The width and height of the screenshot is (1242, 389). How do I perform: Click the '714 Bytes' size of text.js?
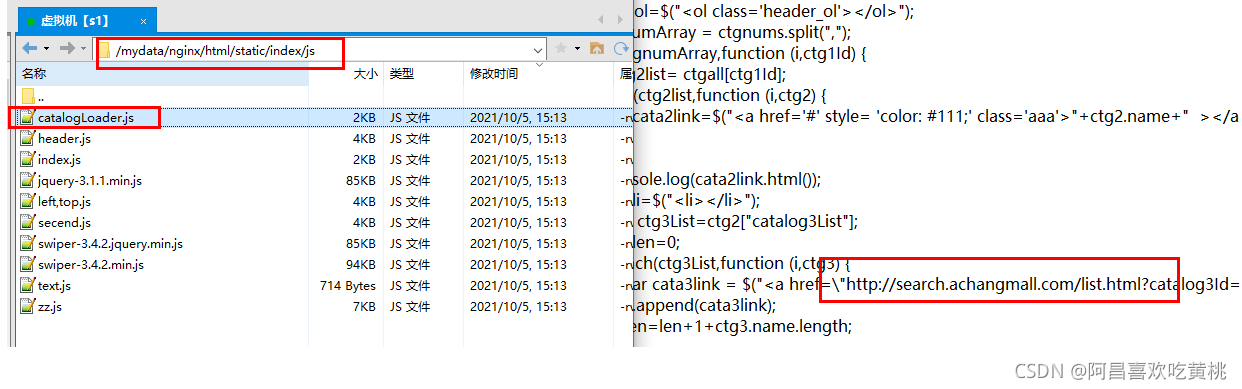[x=348, y=286]
